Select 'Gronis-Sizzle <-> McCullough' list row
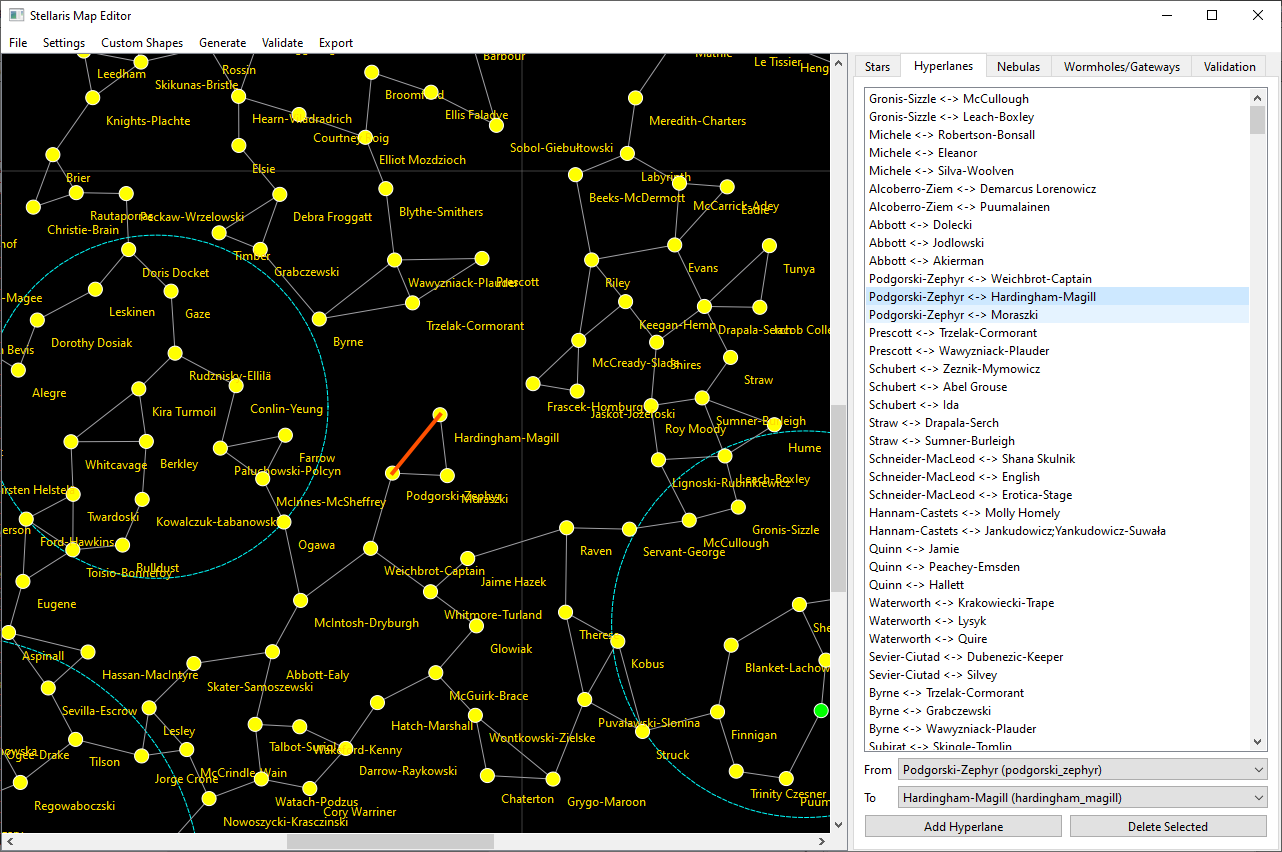1282x852 pixels. (x=1057, y=98)
